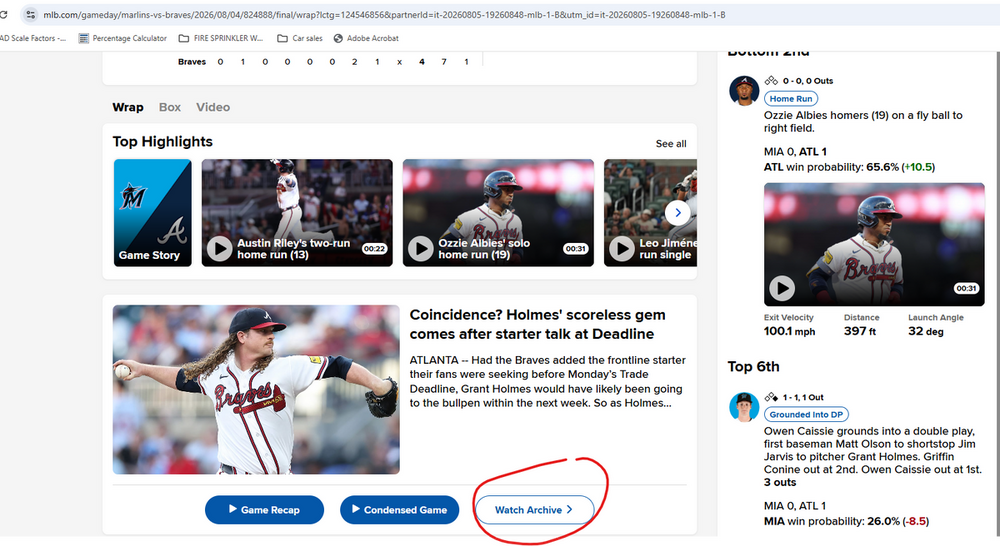Click the Top 6th inning heading
1000x546 pixels.
(x=753, y=366)
